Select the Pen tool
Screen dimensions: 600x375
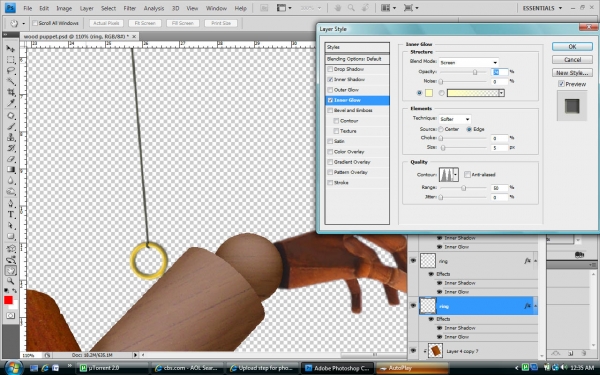[x=10, y=204]
